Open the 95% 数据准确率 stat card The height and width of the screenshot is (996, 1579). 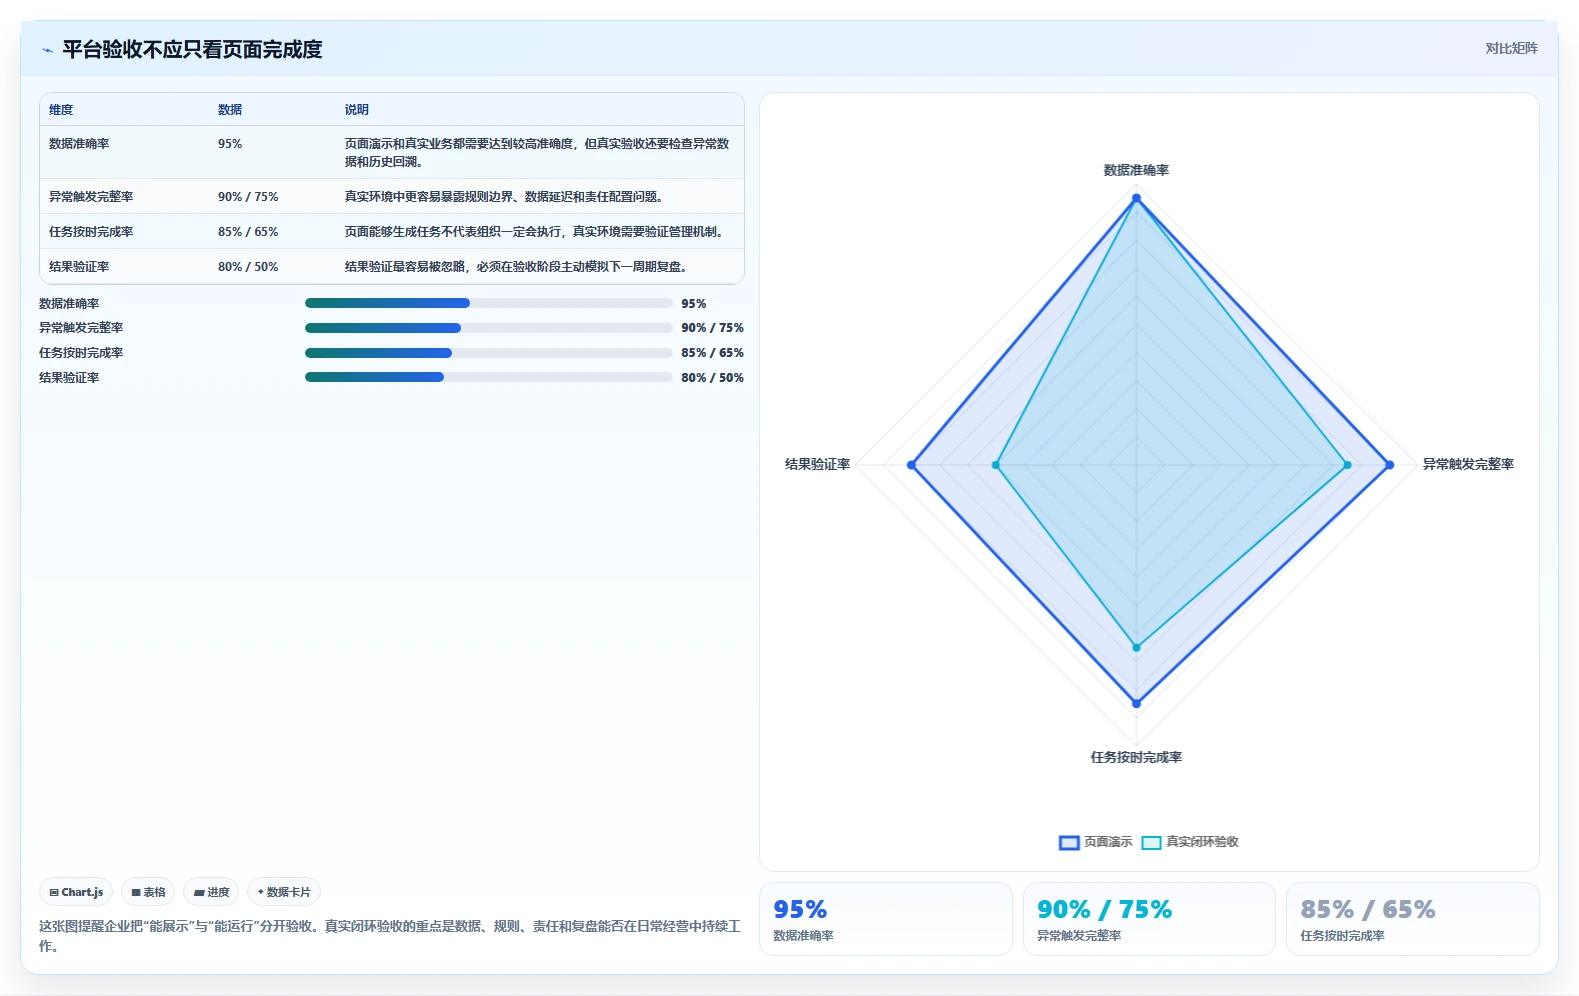click(886, 919)
